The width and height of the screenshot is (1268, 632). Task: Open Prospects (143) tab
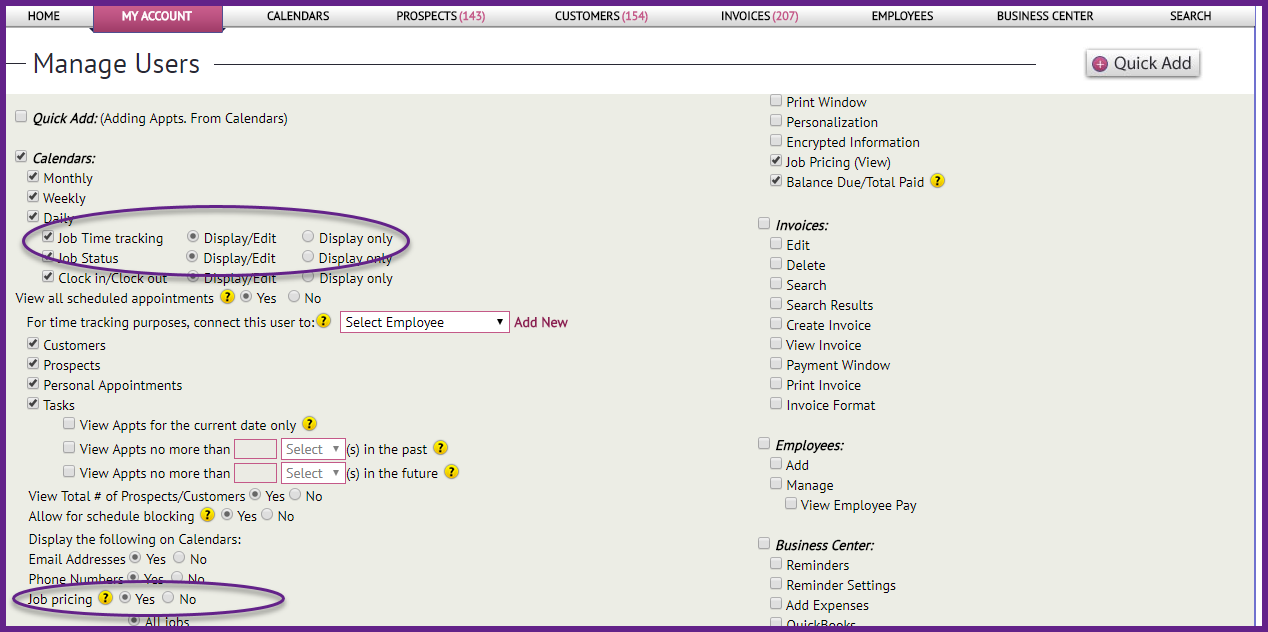tap(441, 16)
